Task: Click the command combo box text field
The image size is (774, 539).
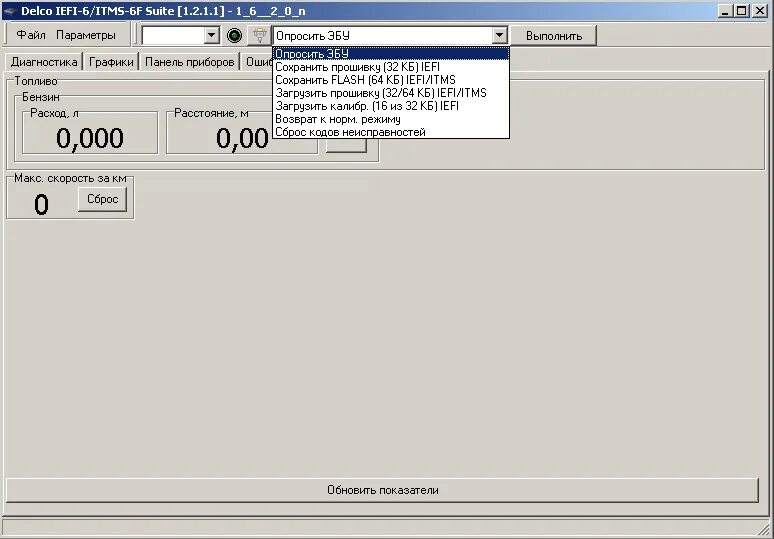Action: click(x=383, y=36)
